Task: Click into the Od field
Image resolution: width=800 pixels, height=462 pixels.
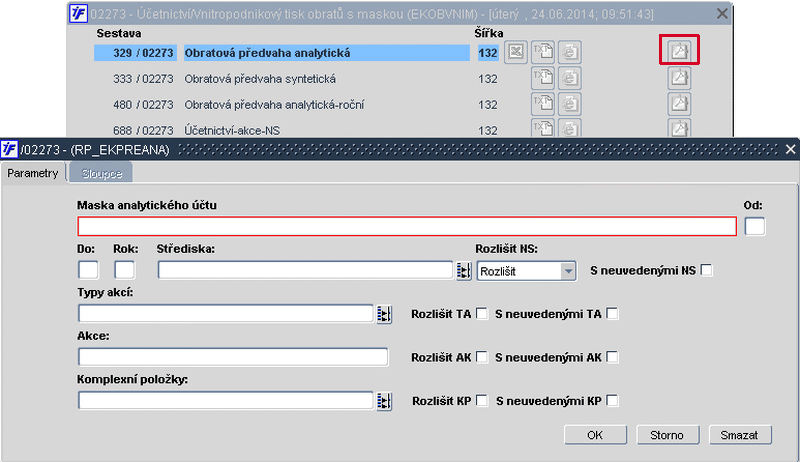Action: [755, 226]
